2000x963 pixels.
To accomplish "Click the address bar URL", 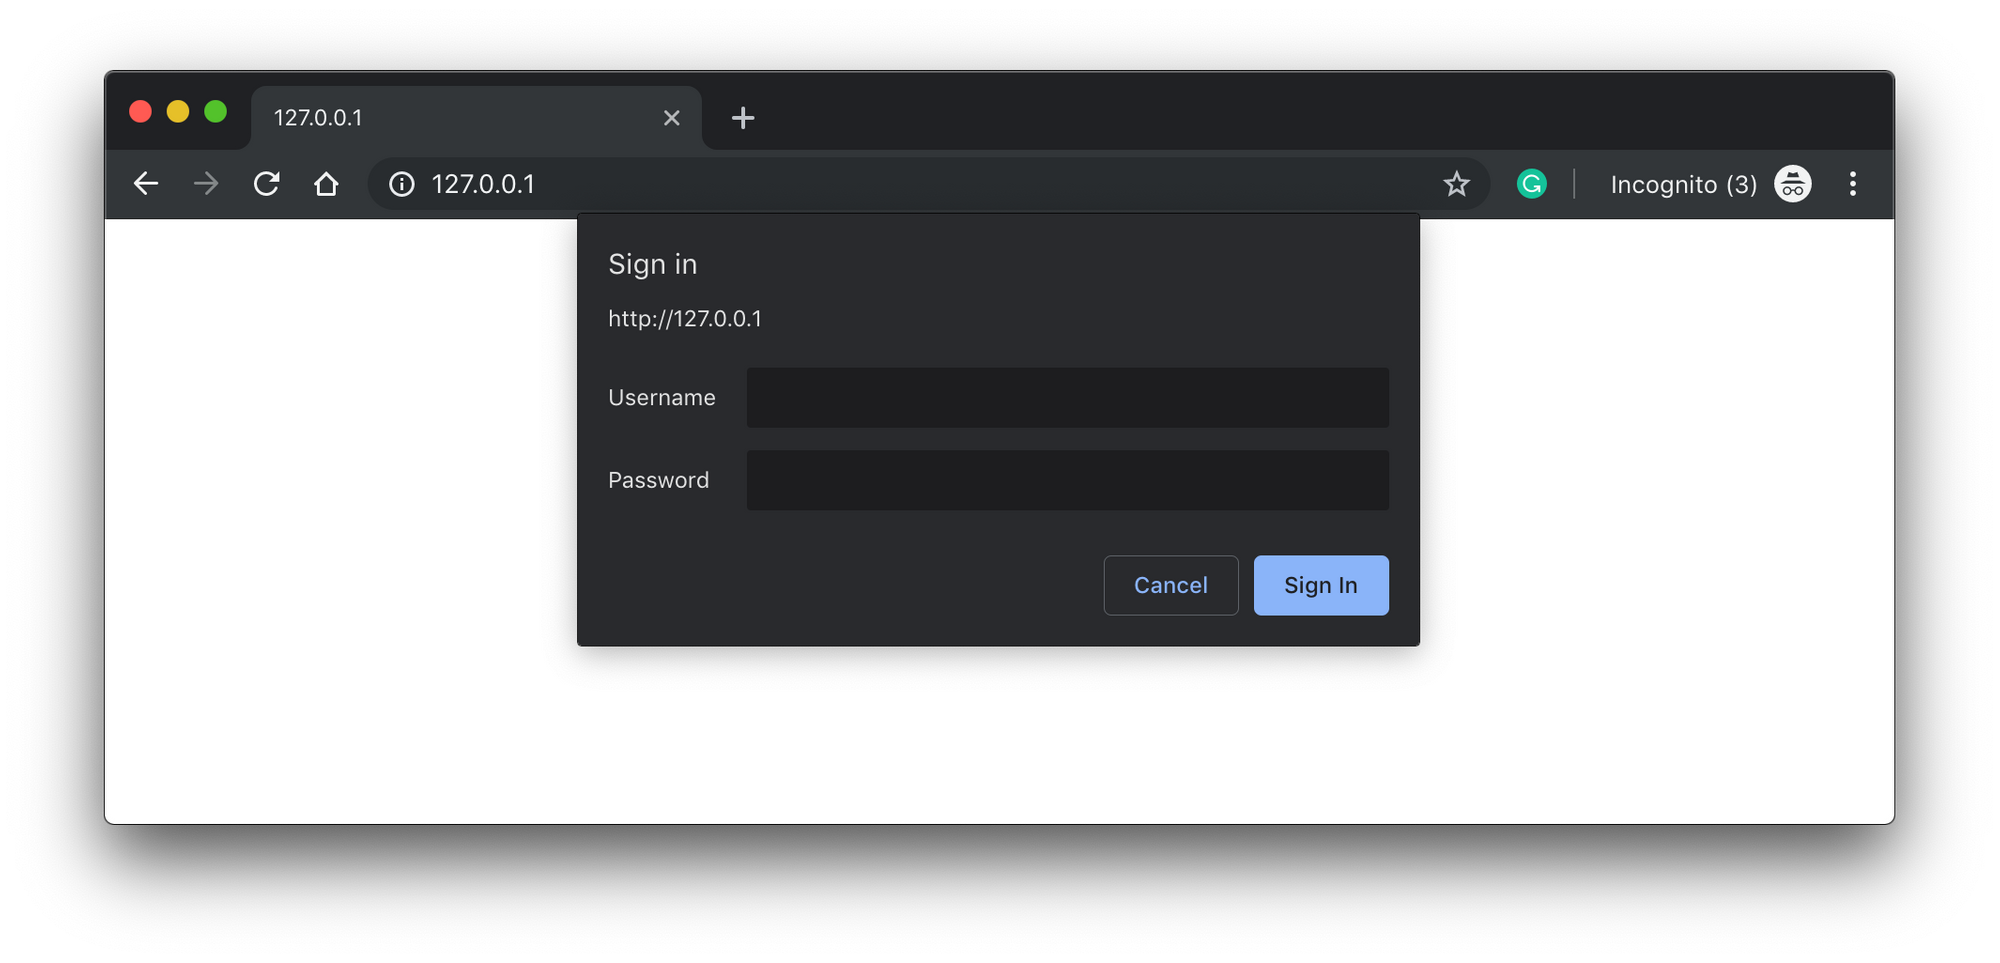I will click(x=484, y=184).
